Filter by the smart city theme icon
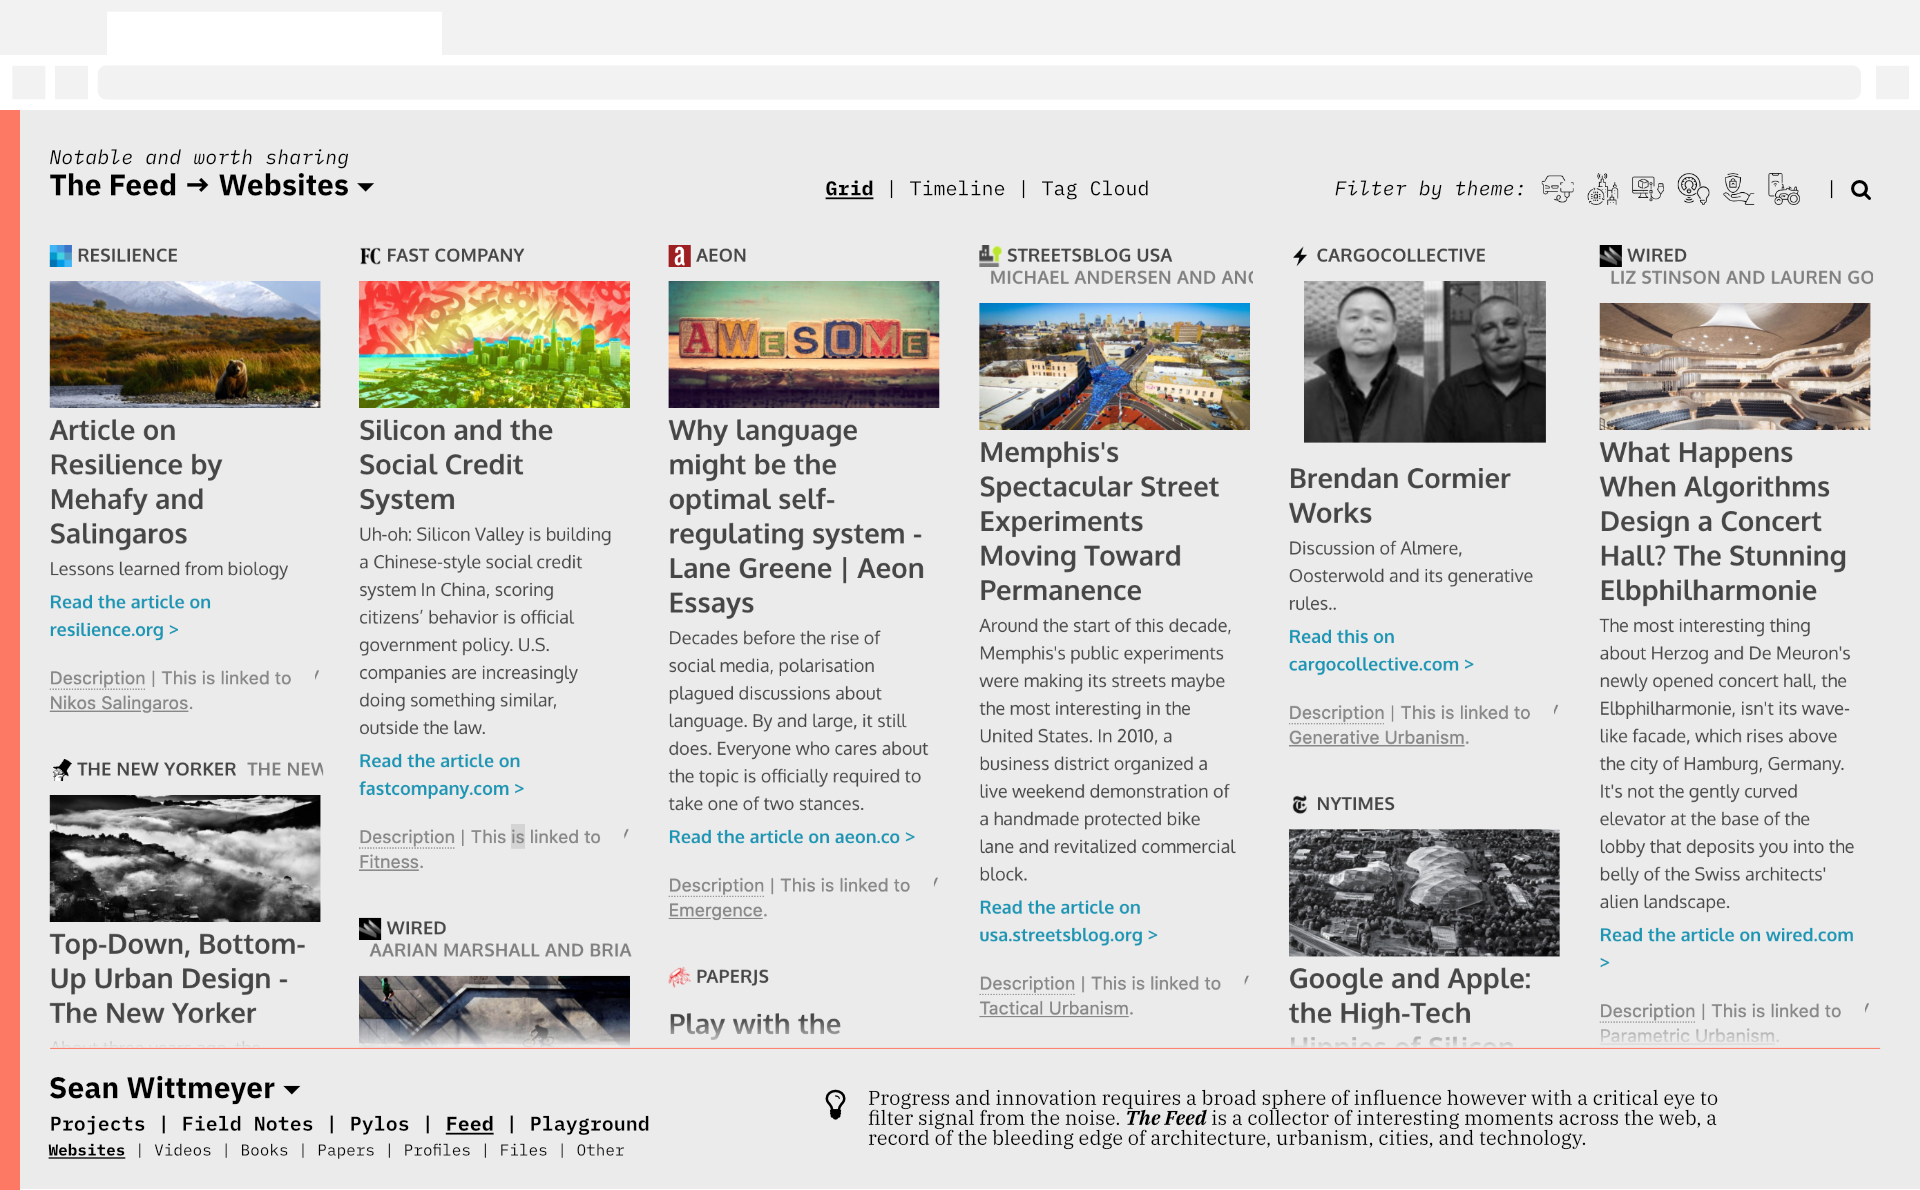The width and height of the screenshot is (1920, 1190). tap(1602, 188)
